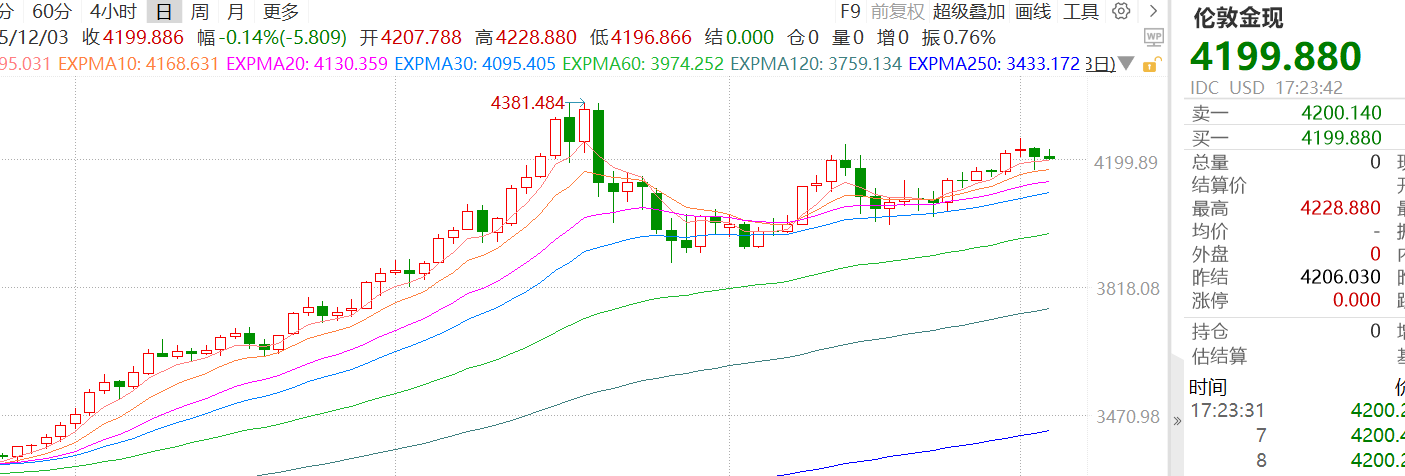Click the 4381.484 high price marker
Screen dimensions: 1405x476
(x=528, y=103)
